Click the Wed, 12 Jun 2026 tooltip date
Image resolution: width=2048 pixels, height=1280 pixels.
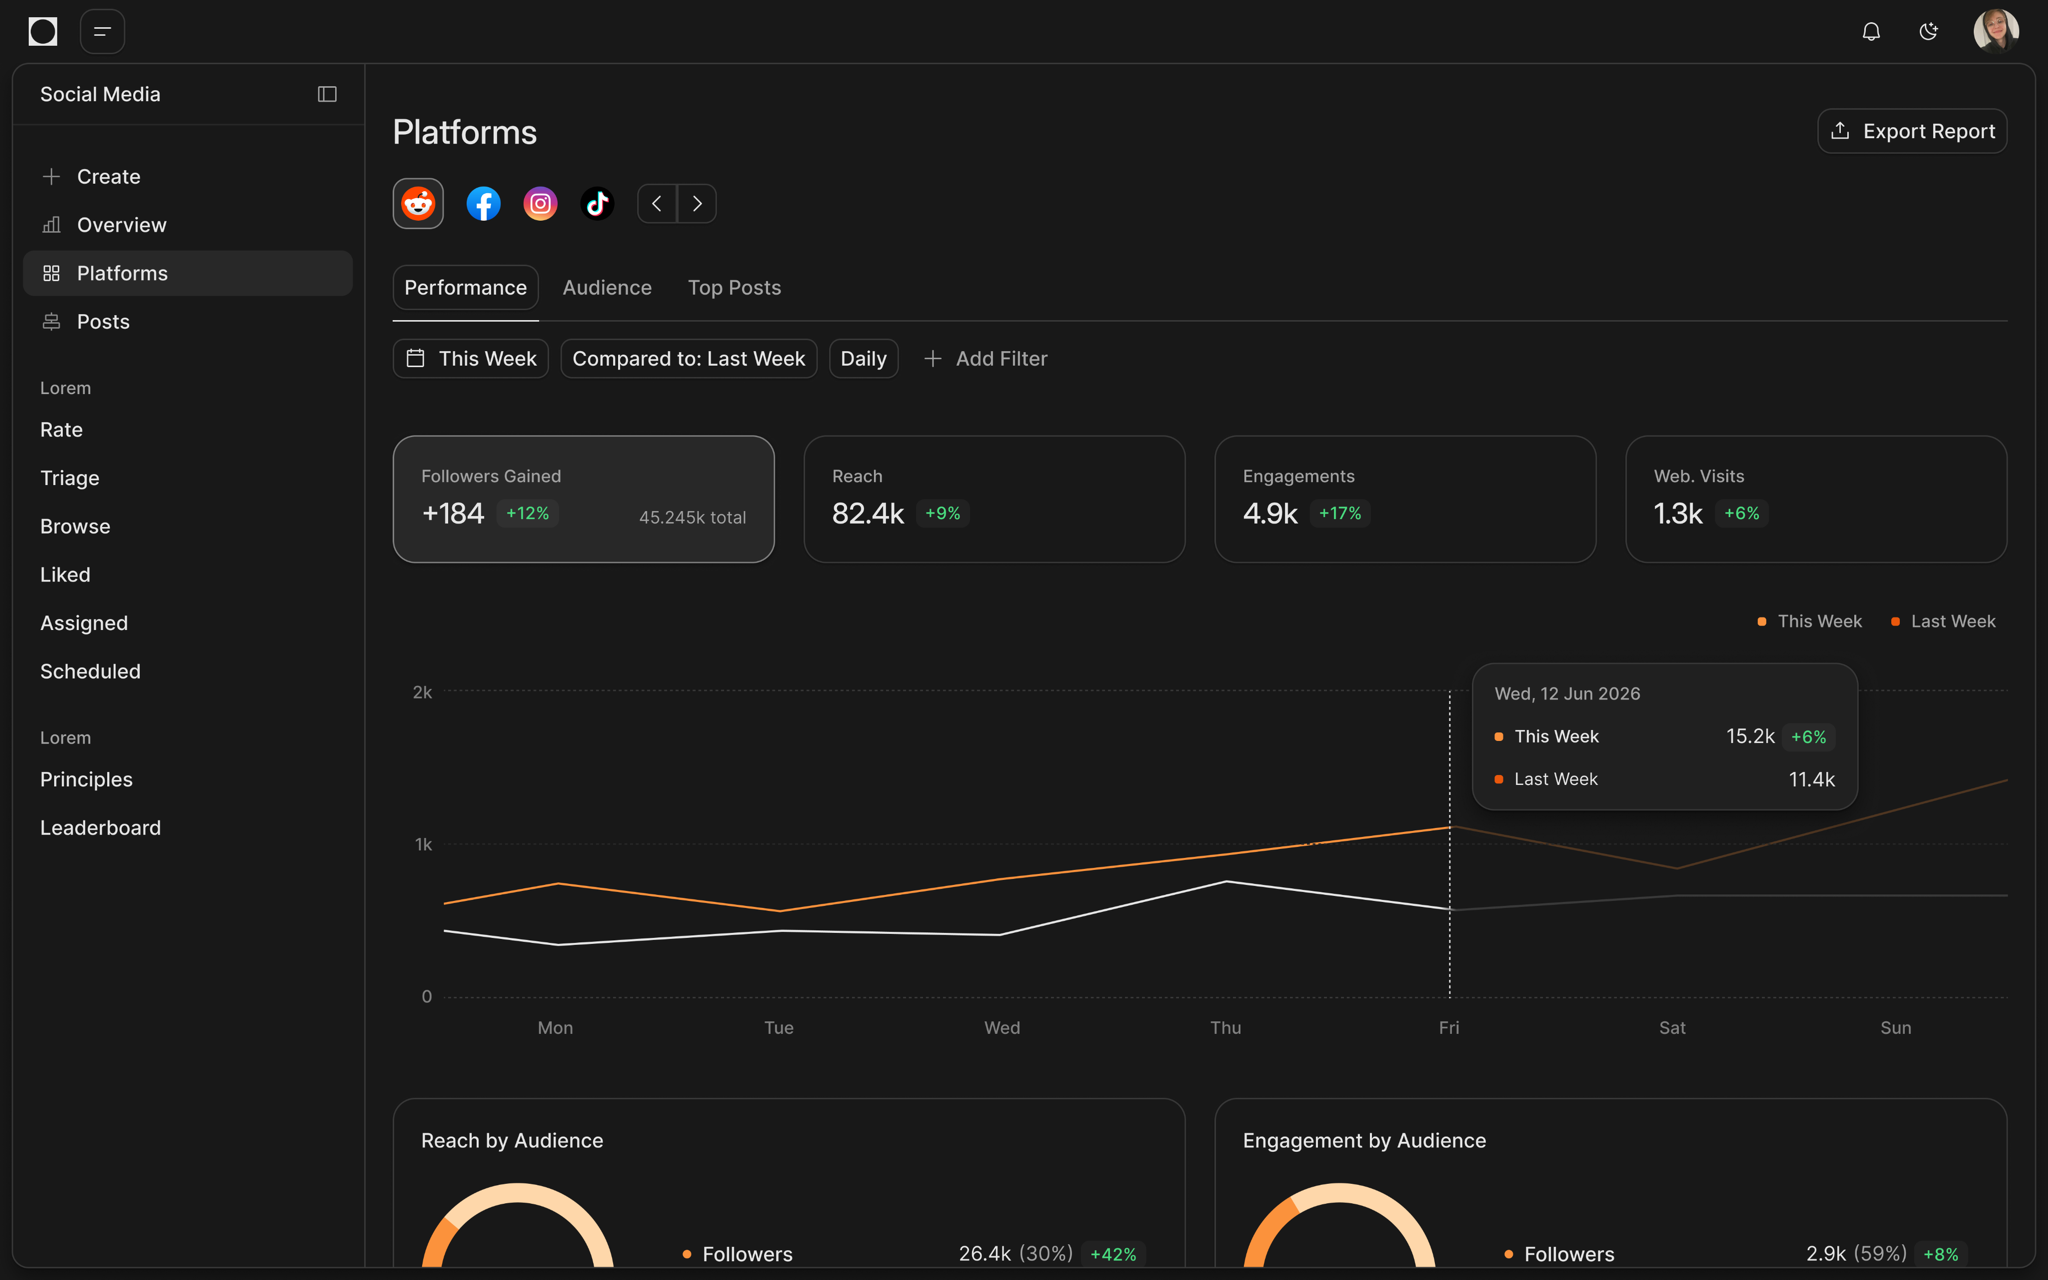click(1567, 693)
